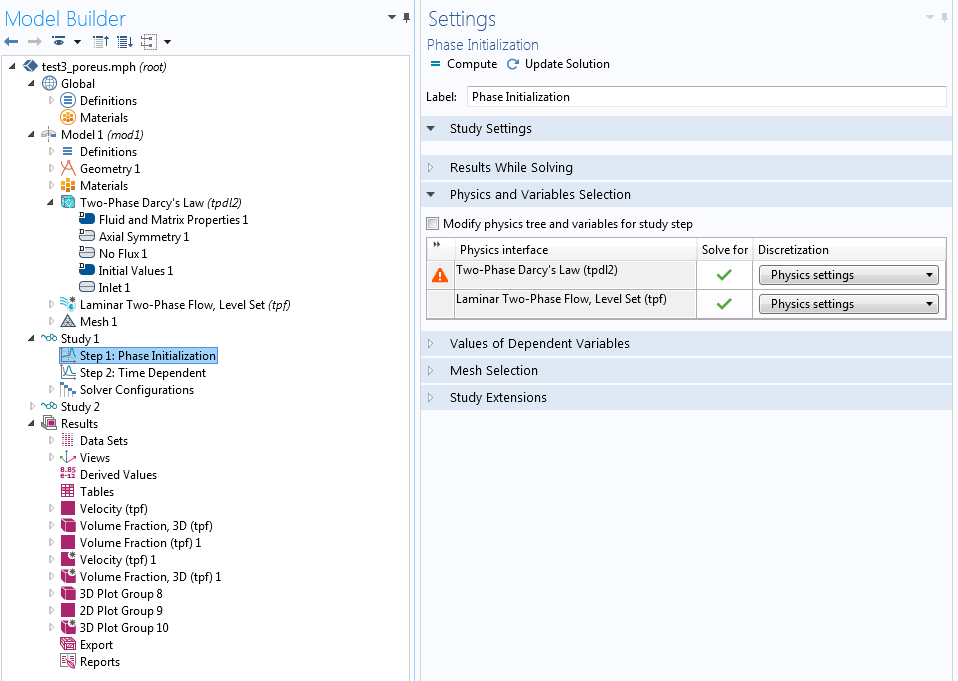Open Discretization dropdown for Two-Phase Darcy's Law

[x=849, y=276]
